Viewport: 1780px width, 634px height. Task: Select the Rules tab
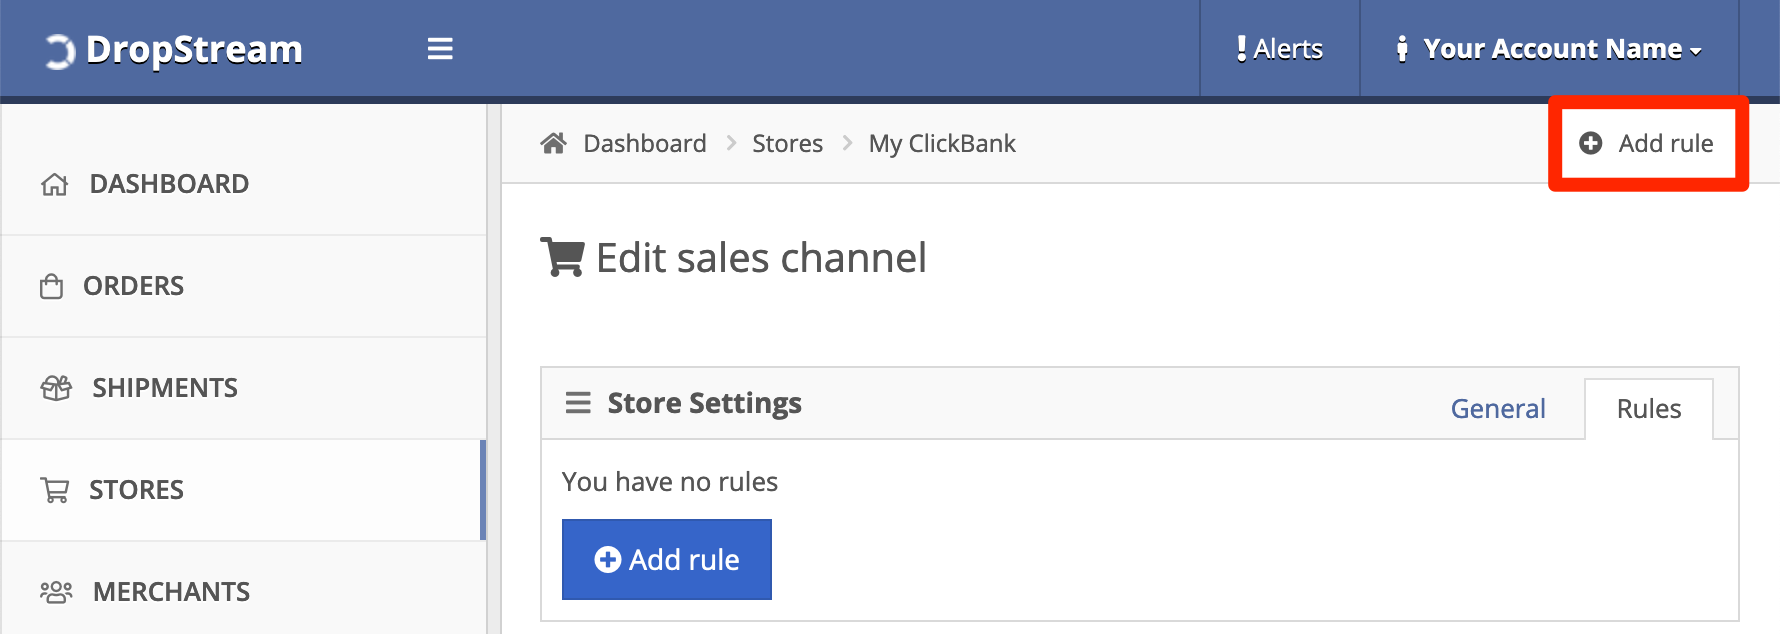[1649, 409]
